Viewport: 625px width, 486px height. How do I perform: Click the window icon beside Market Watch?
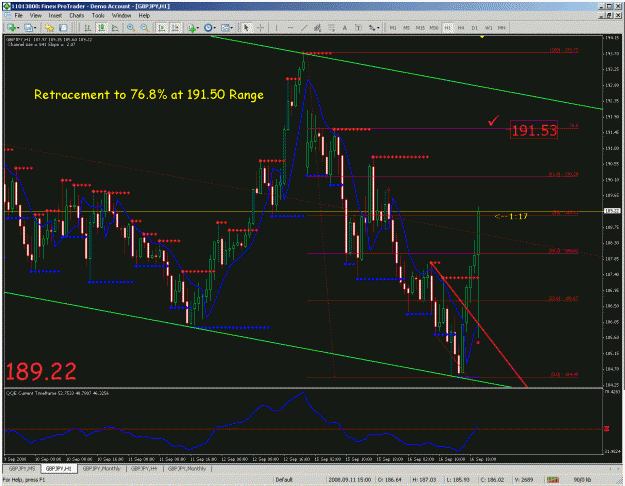click(x=63, y=28)
